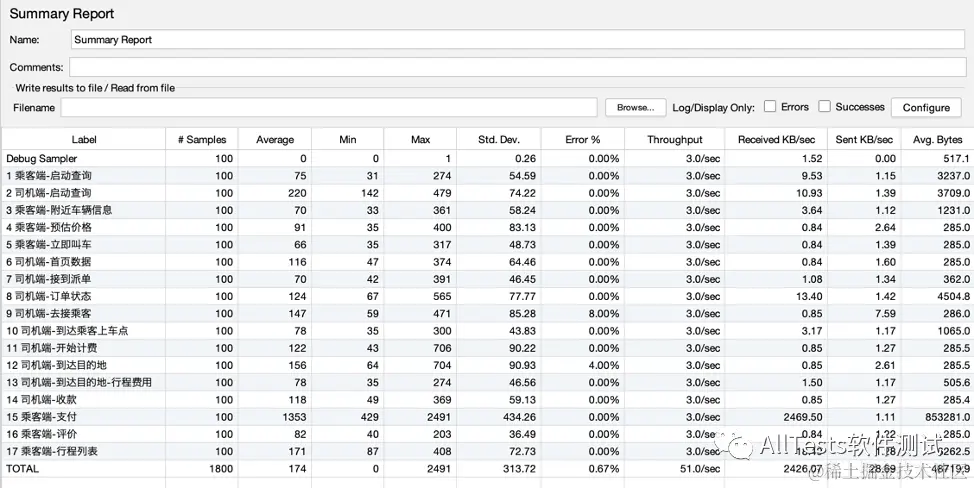Click the 517.1 Avg. Bytes value

coord(957,159)
